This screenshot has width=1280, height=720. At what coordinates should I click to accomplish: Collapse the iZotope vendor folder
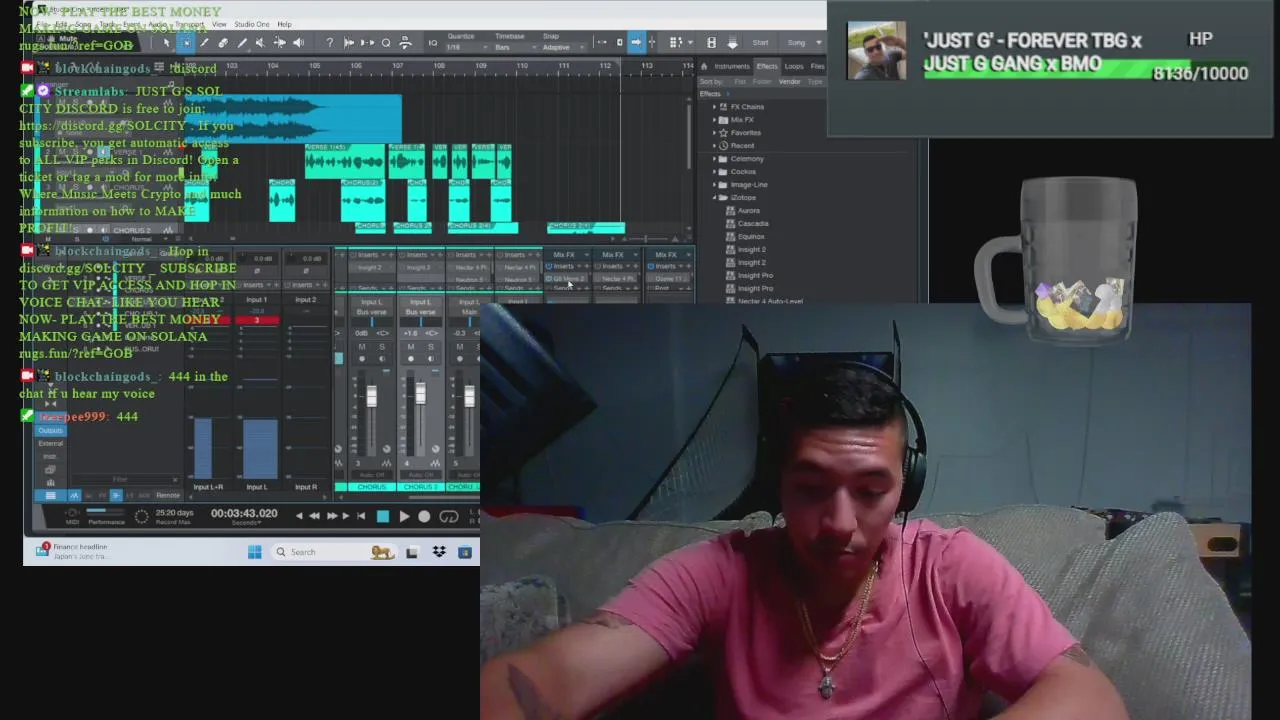tap(714, 198)
